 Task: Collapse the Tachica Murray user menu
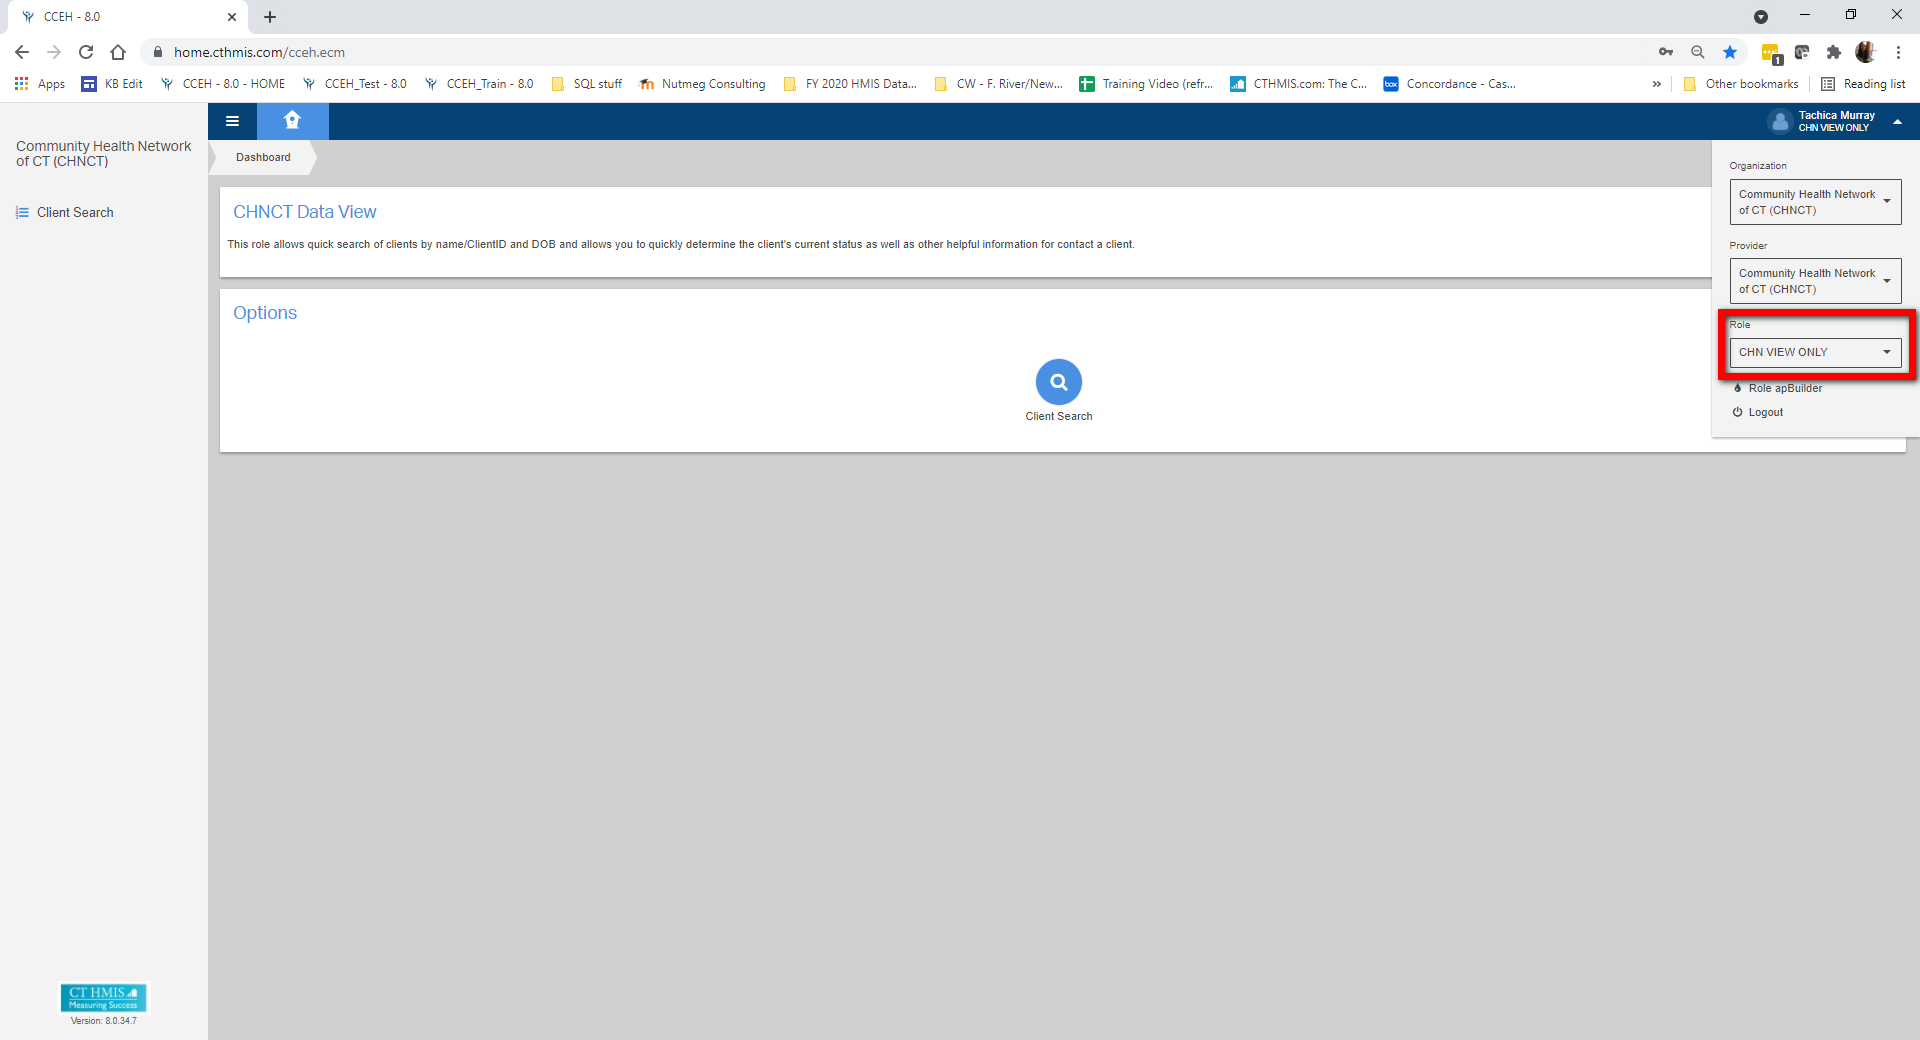[x=1897, y=121]
